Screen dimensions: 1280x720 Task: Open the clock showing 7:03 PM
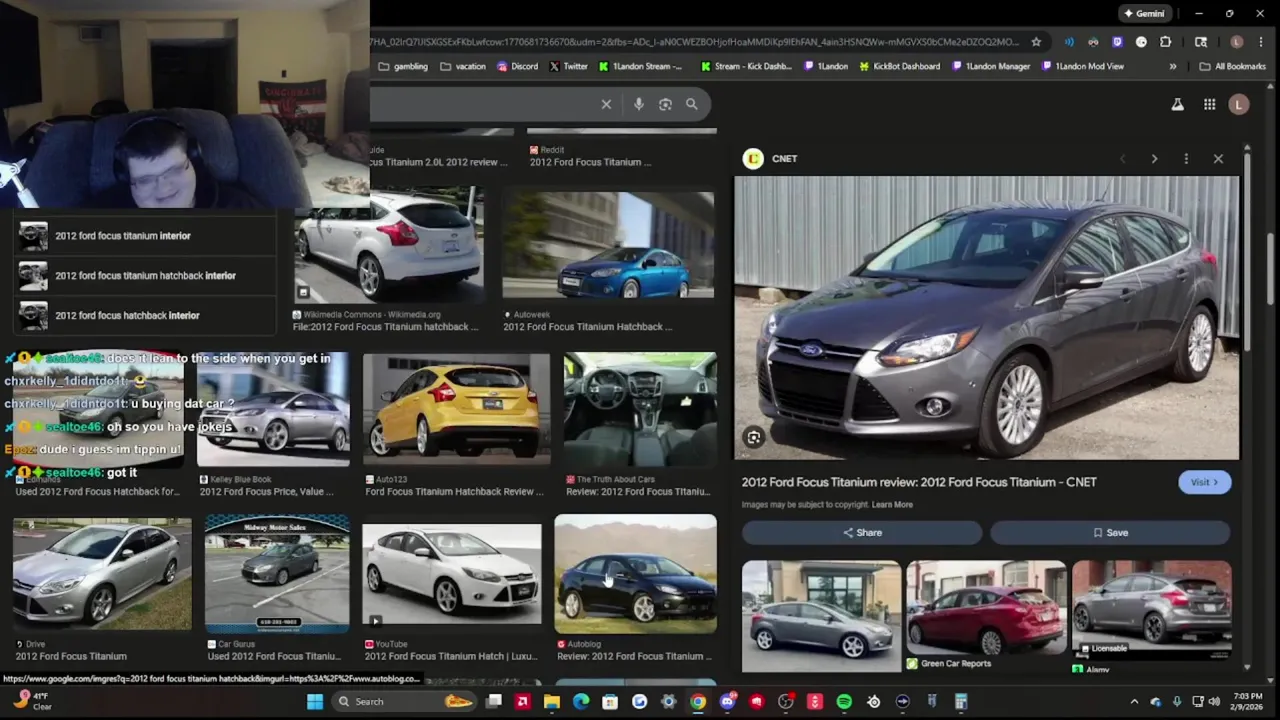[x=1239, y=702]
